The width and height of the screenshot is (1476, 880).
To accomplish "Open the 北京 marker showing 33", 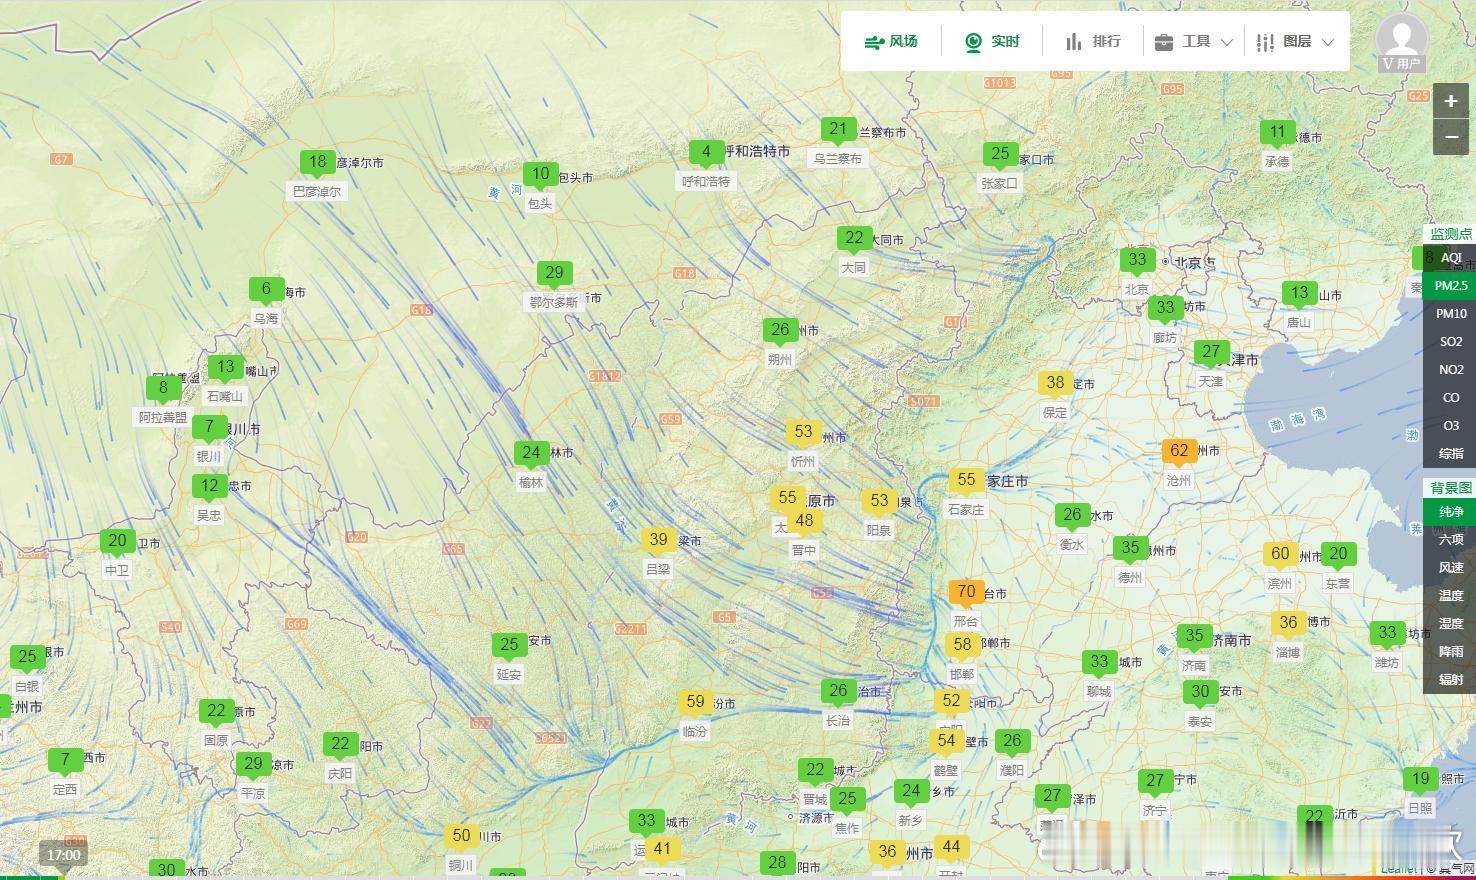I will pos(1137,261).
